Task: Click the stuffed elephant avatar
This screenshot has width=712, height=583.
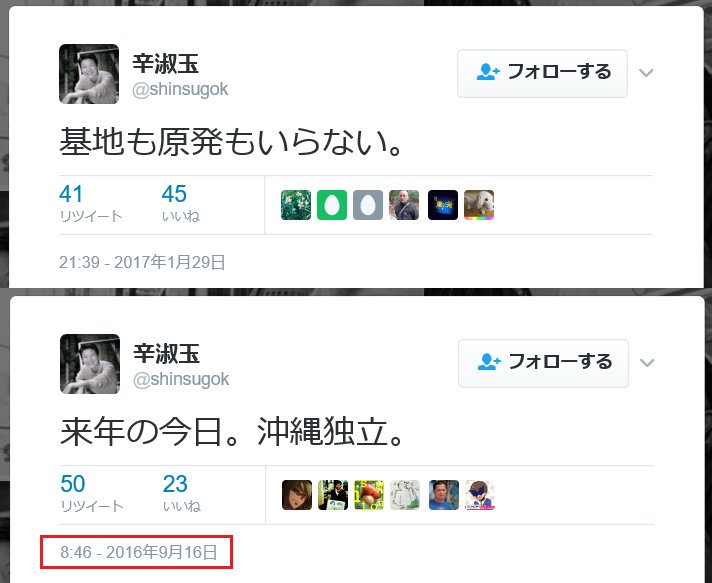Action: coord(479,205)
